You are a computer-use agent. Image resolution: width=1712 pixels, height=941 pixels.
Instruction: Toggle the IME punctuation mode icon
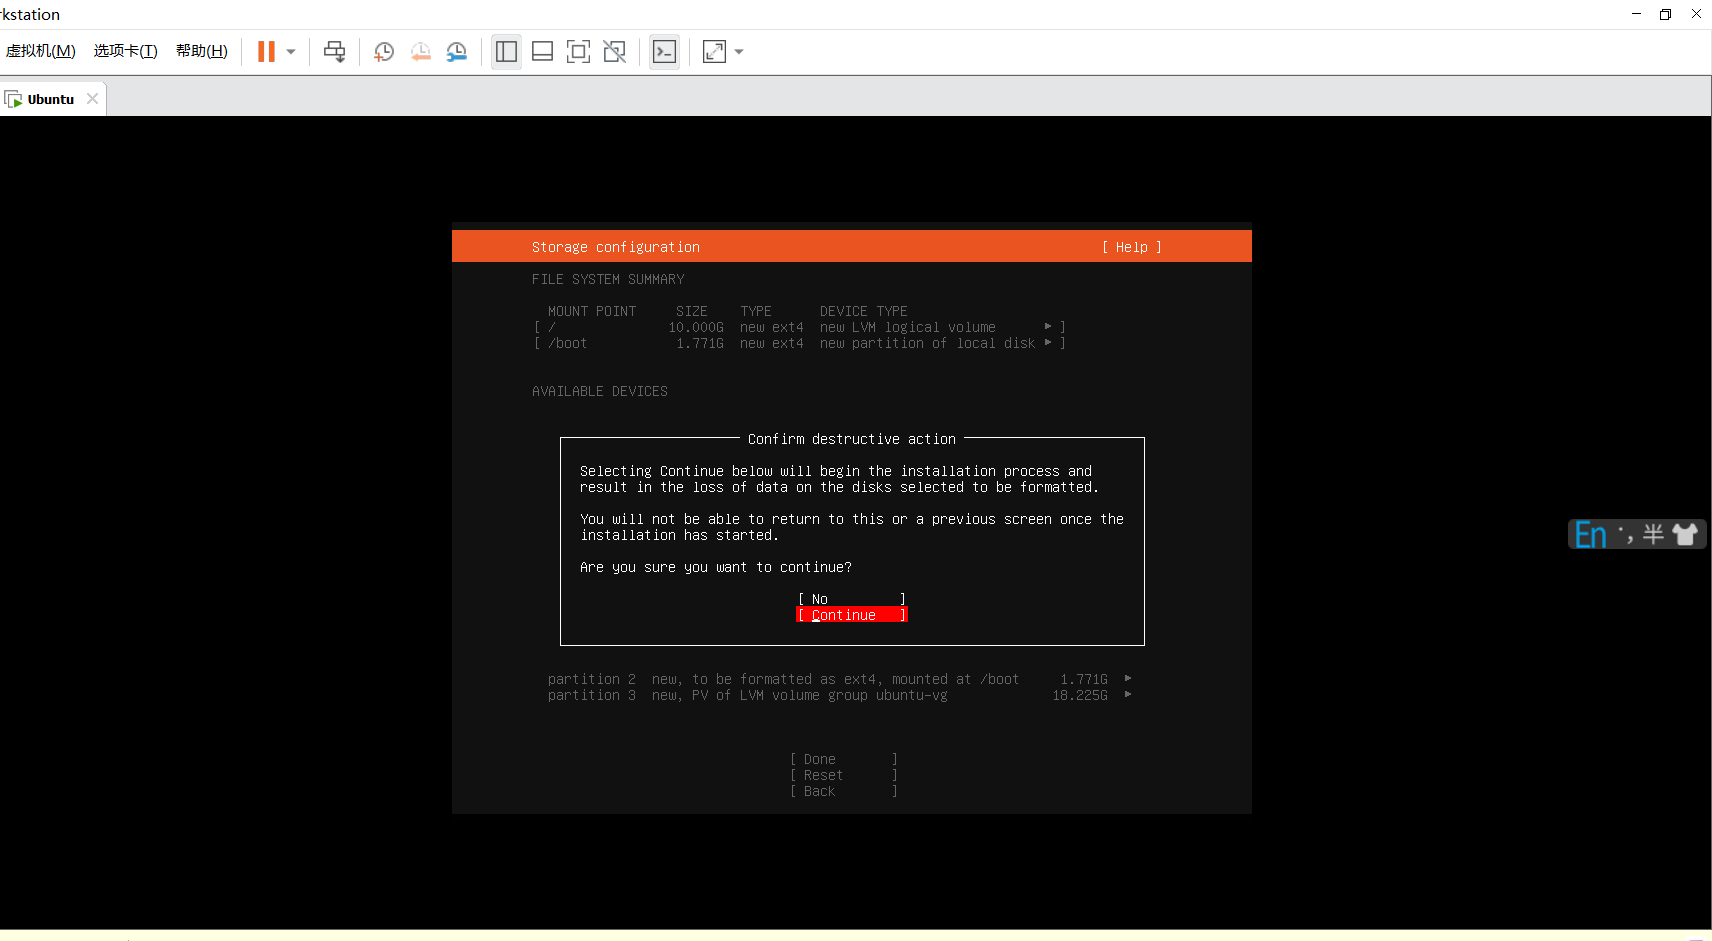1625,535
